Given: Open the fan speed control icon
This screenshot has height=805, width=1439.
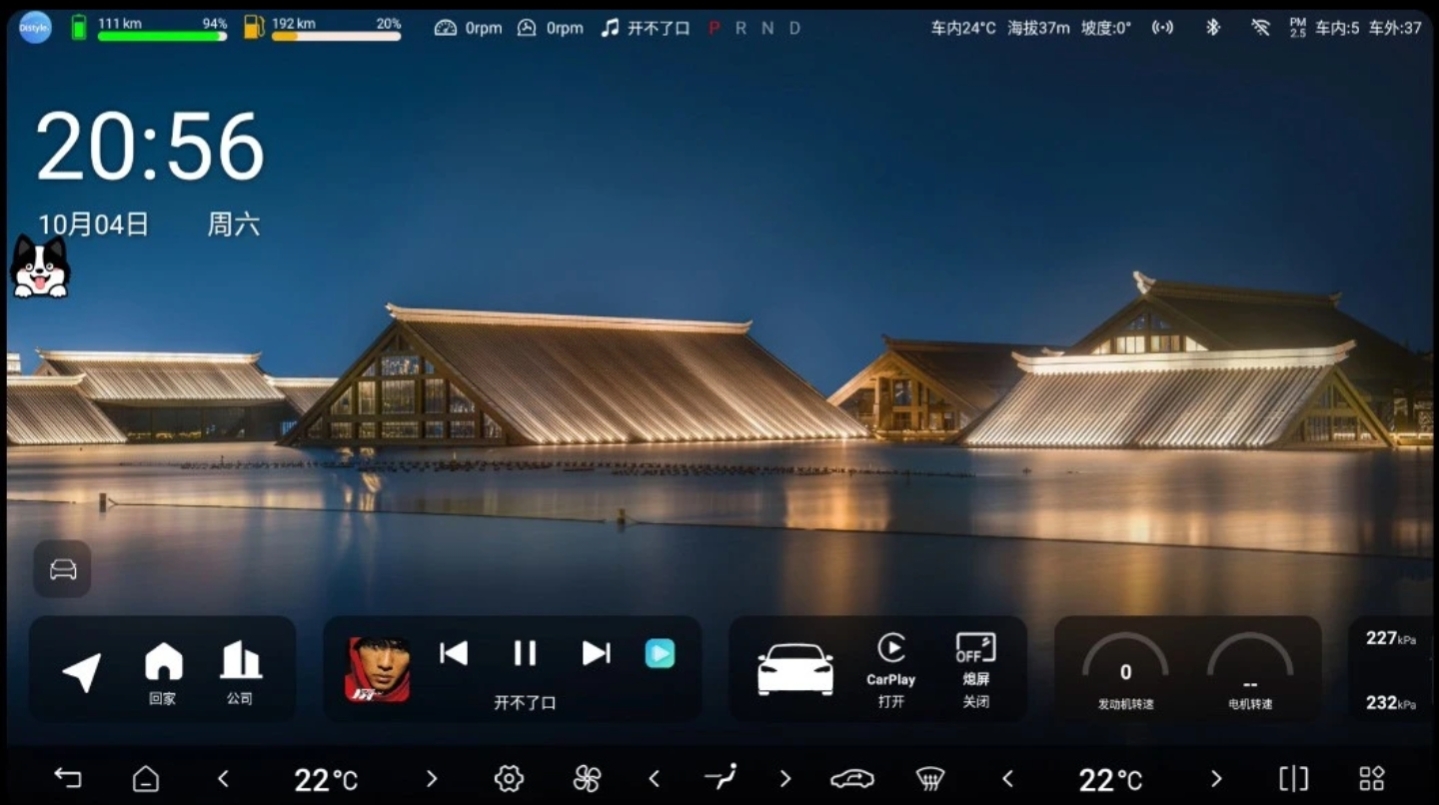Looking at the screenshot, I should [587, 778].
